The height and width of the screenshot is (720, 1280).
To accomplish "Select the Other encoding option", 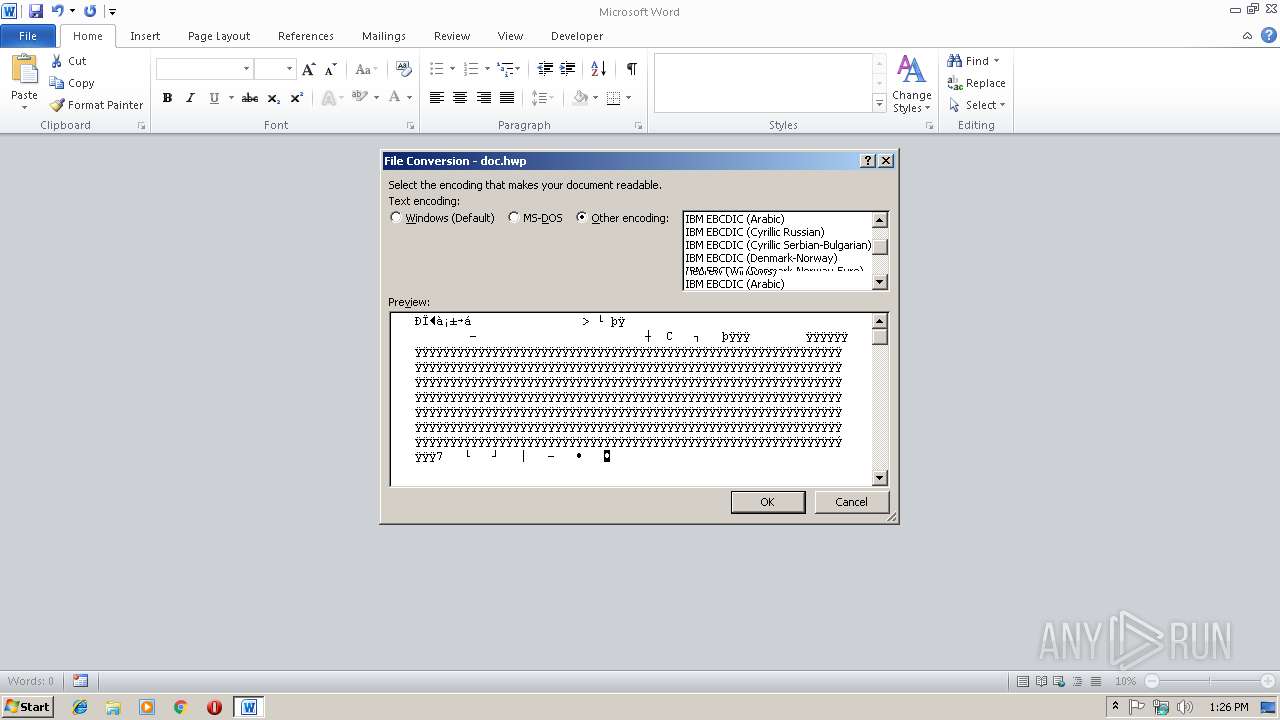I will pos(582,217).
